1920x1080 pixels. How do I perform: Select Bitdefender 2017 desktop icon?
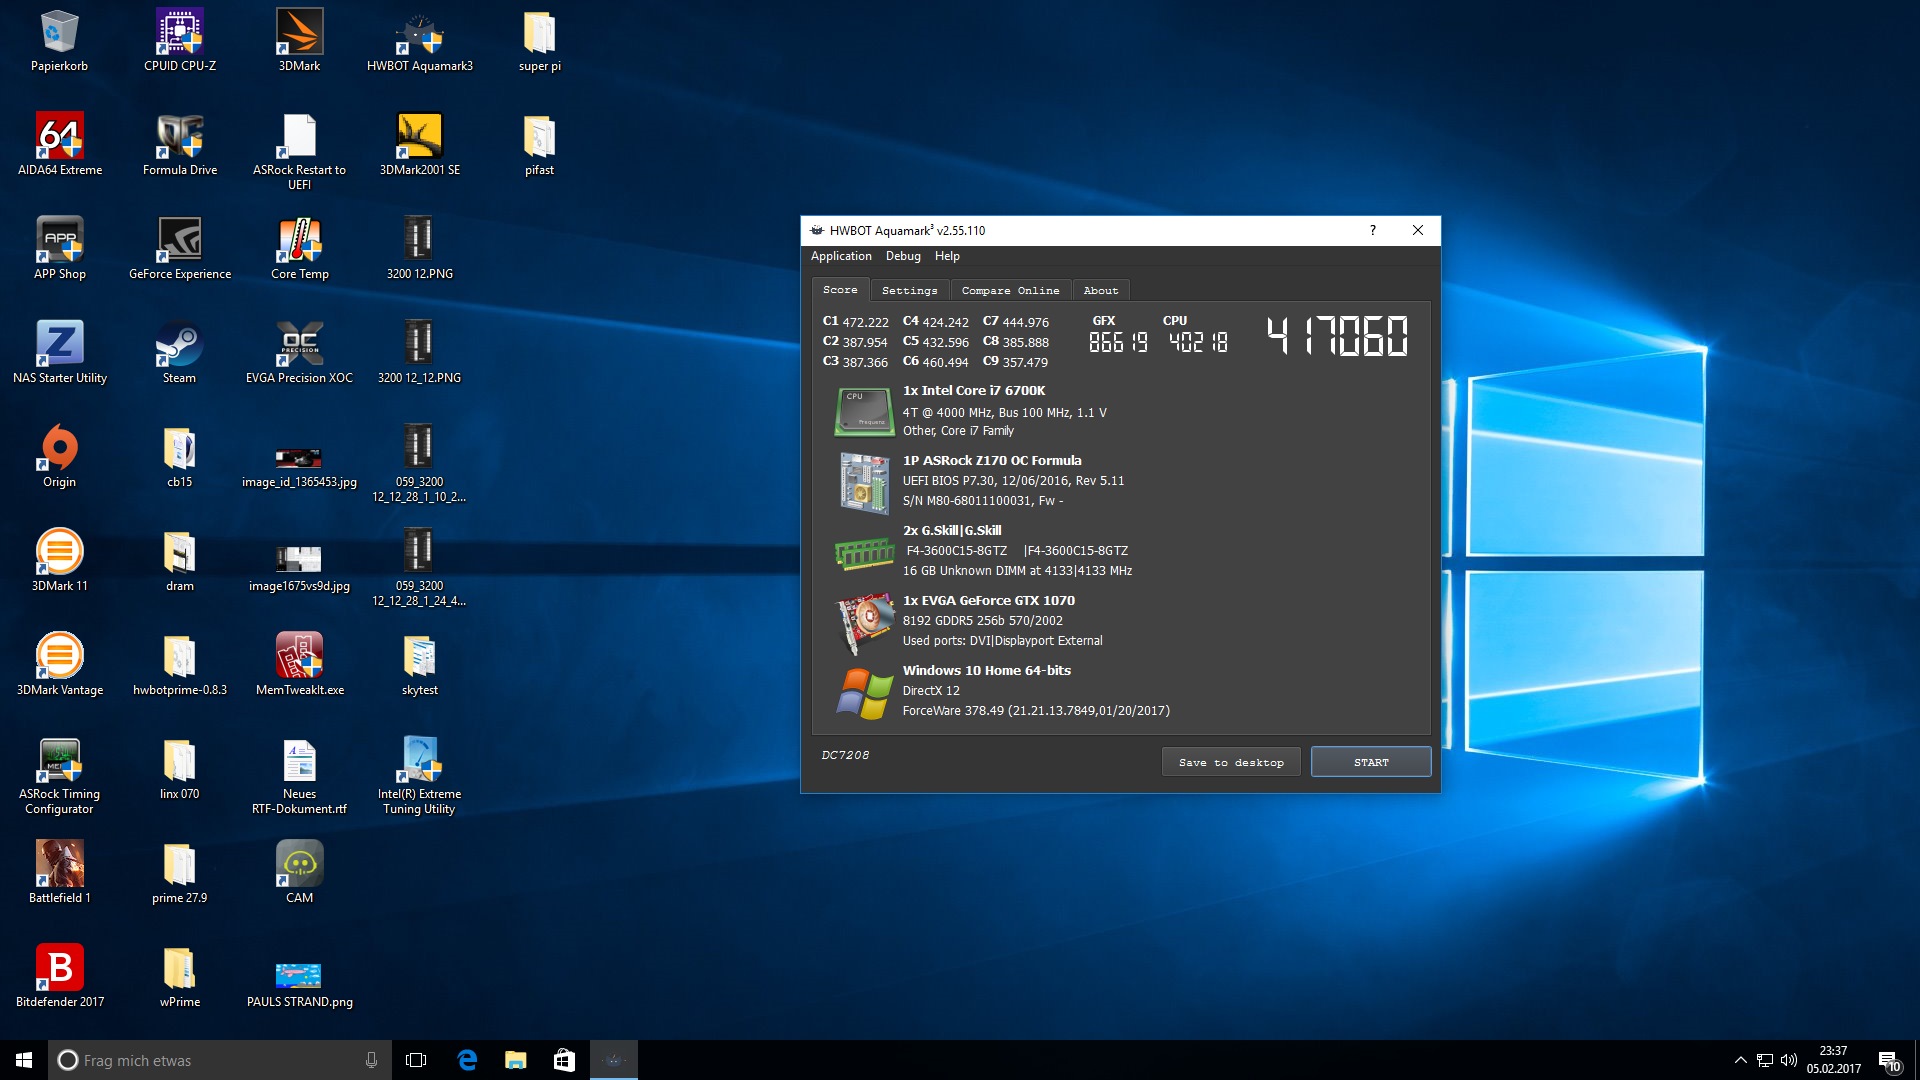59,977
